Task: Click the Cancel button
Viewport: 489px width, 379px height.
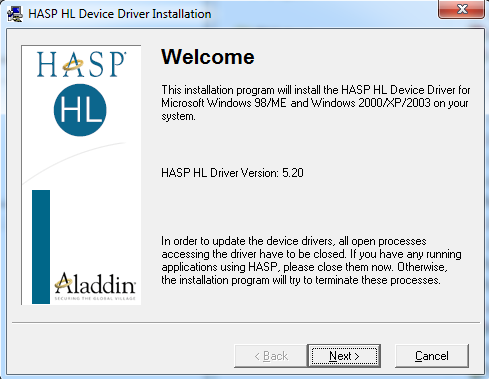Action: pos(432,356)
